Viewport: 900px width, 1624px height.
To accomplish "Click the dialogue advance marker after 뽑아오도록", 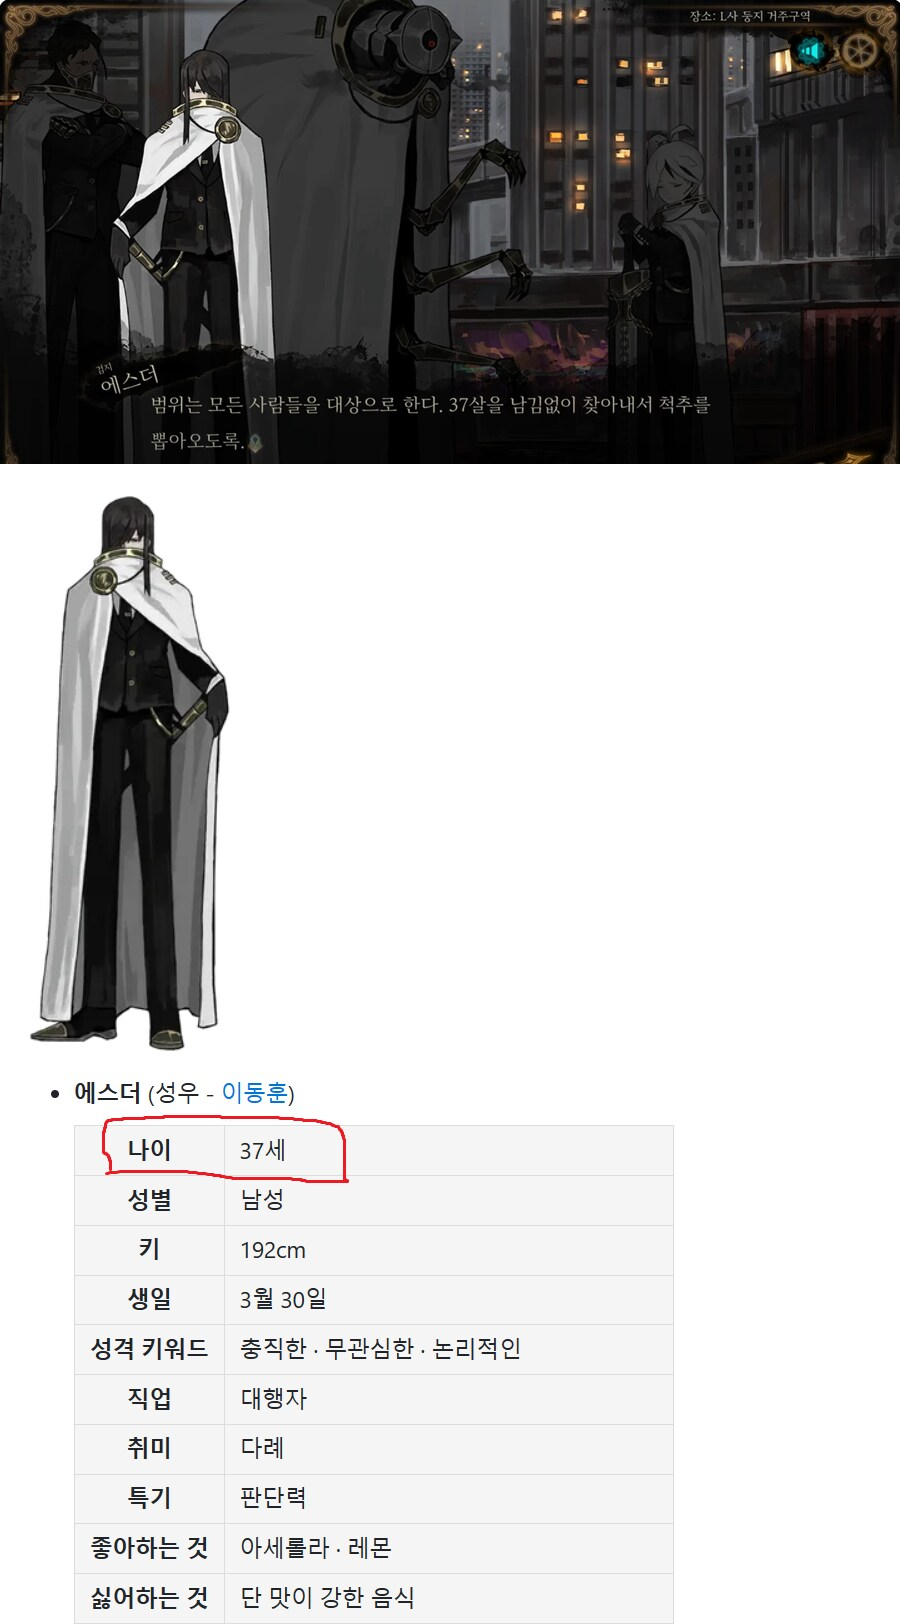I will coord(256,442).
